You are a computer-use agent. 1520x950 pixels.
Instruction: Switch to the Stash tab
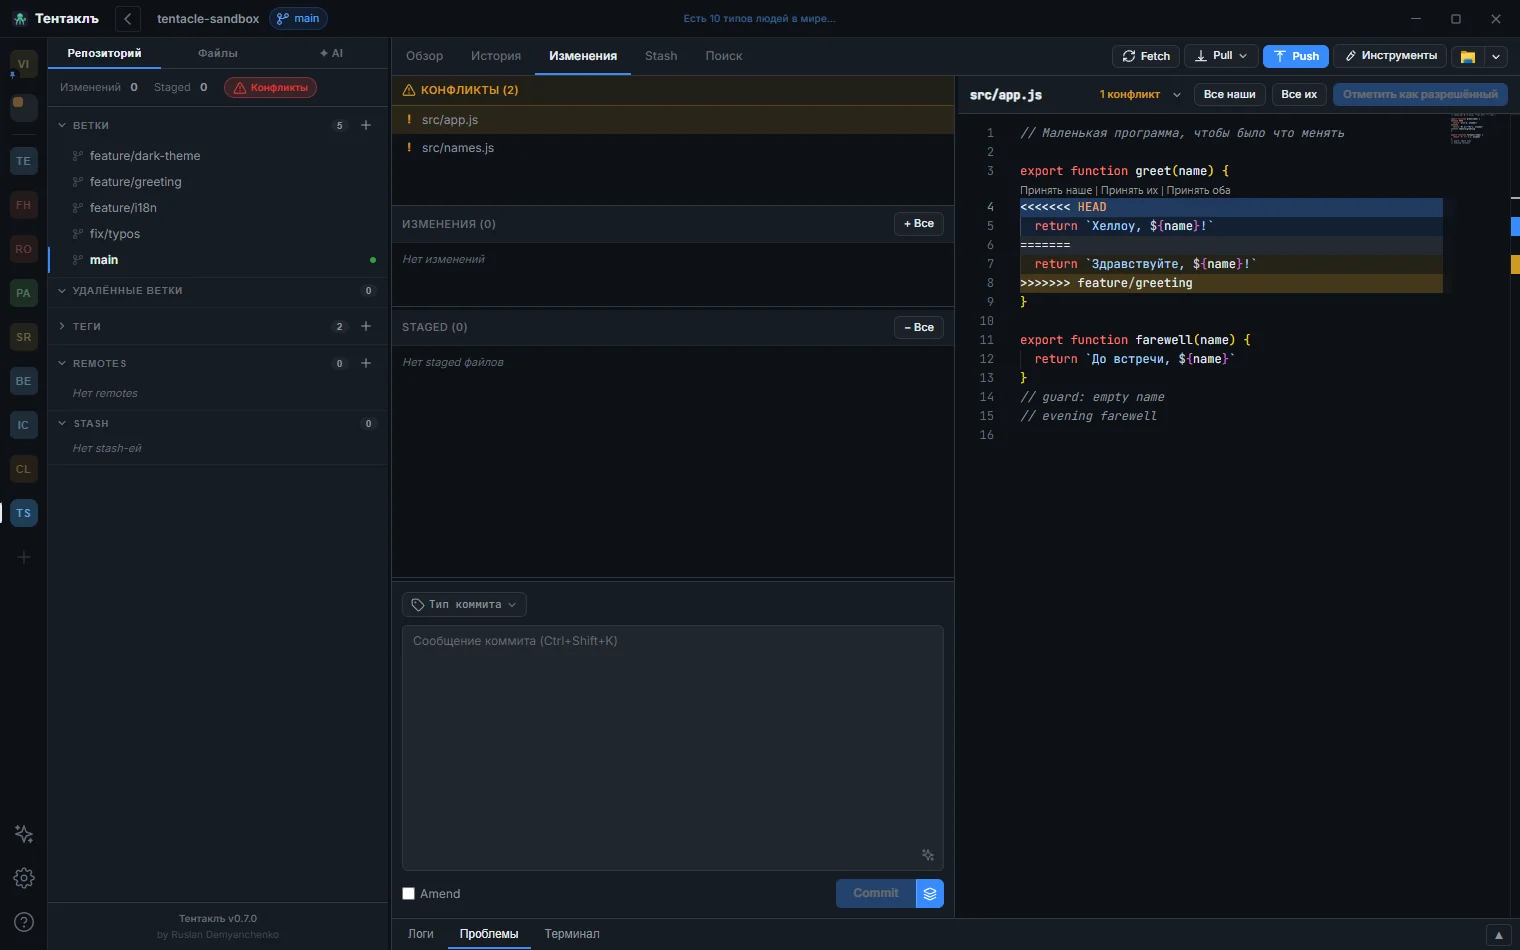[661, 56]
